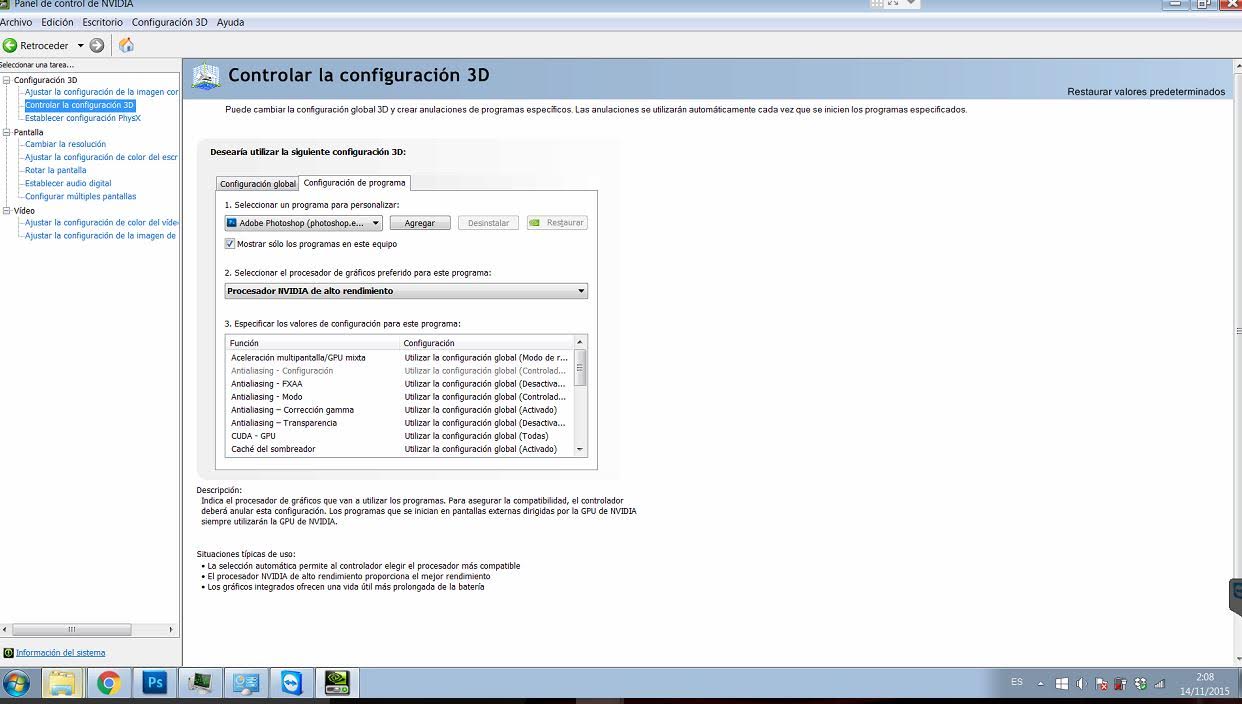The image size is (1242, 704).
Task: Click the settings list scroll-down arrow
Action: pos(580,450)
